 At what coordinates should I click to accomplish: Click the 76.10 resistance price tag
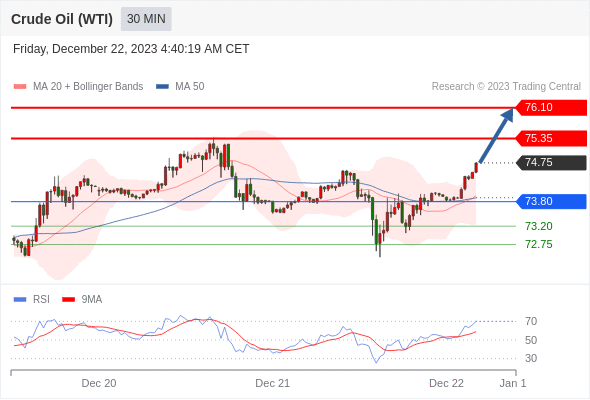(551, 108)
